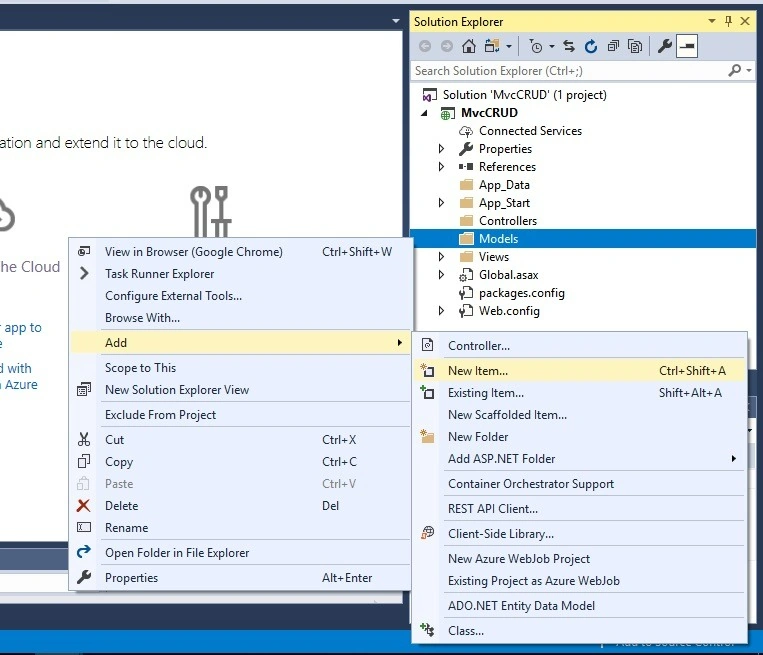Expand the References node
The width and height of the screenshot is (763, 655).
pos(441,167)
